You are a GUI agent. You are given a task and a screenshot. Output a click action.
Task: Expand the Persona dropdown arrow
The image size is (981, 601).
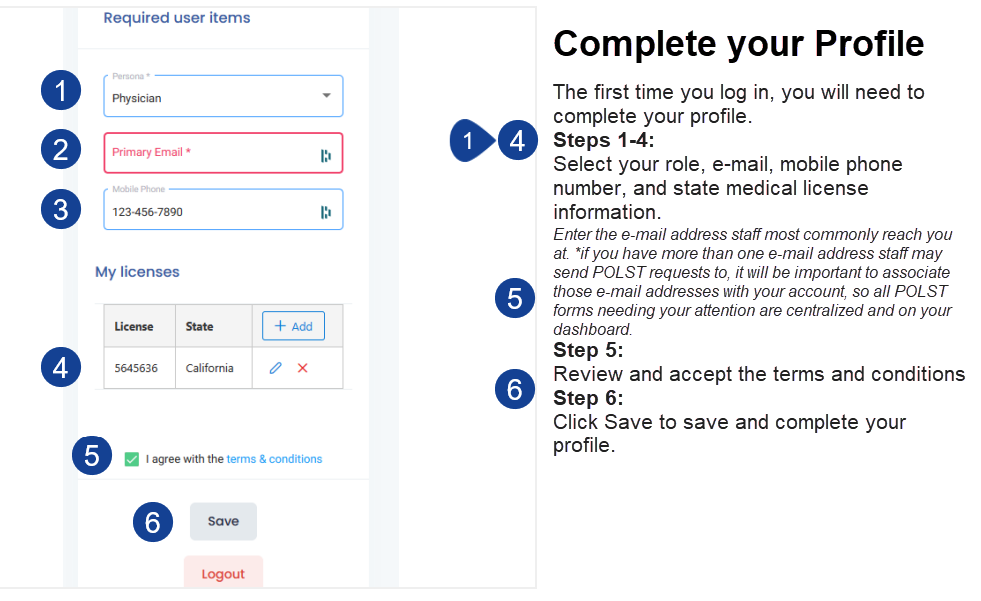326,96
